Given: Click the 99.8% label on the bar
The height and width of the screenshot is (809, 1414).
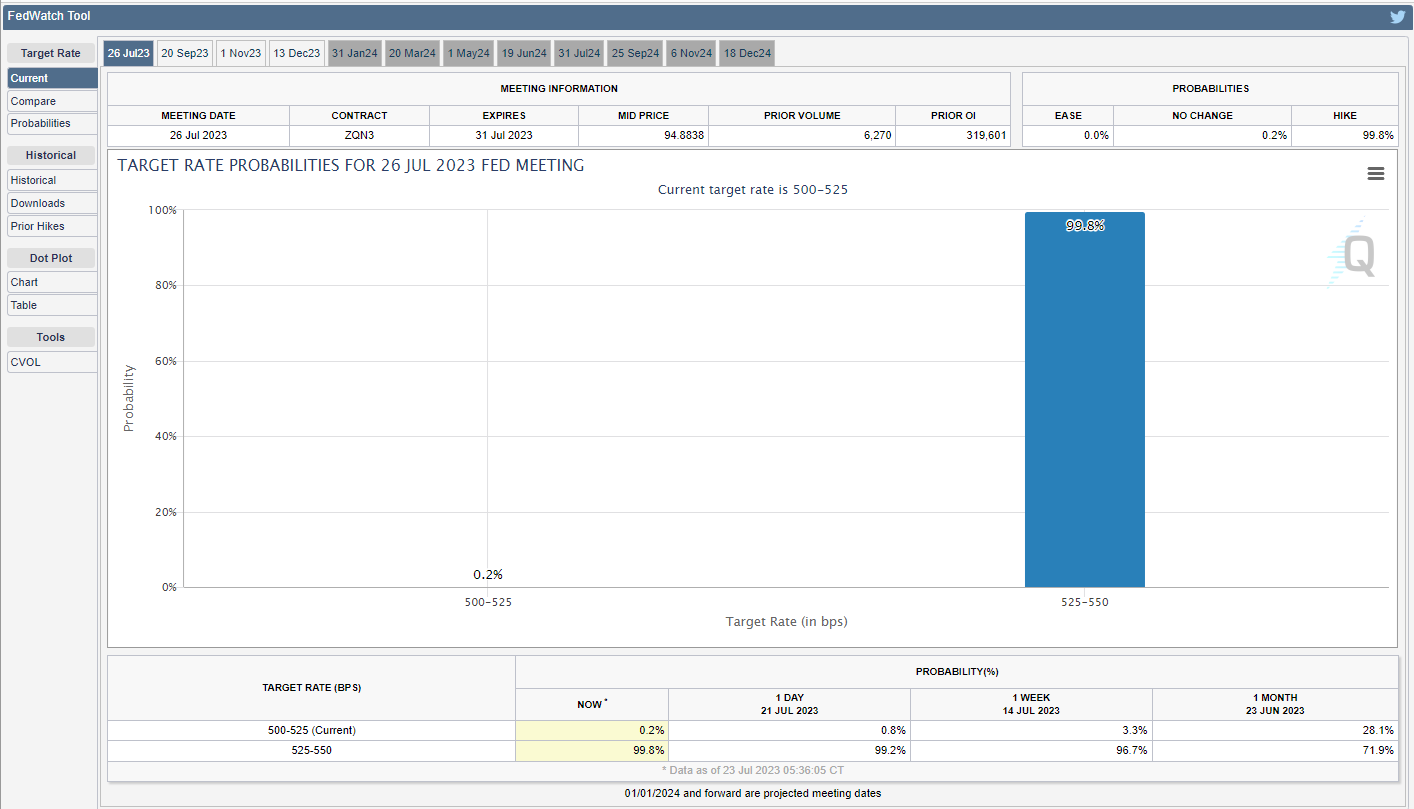Looking at the screenshot, I should (x=1085, y=226).
